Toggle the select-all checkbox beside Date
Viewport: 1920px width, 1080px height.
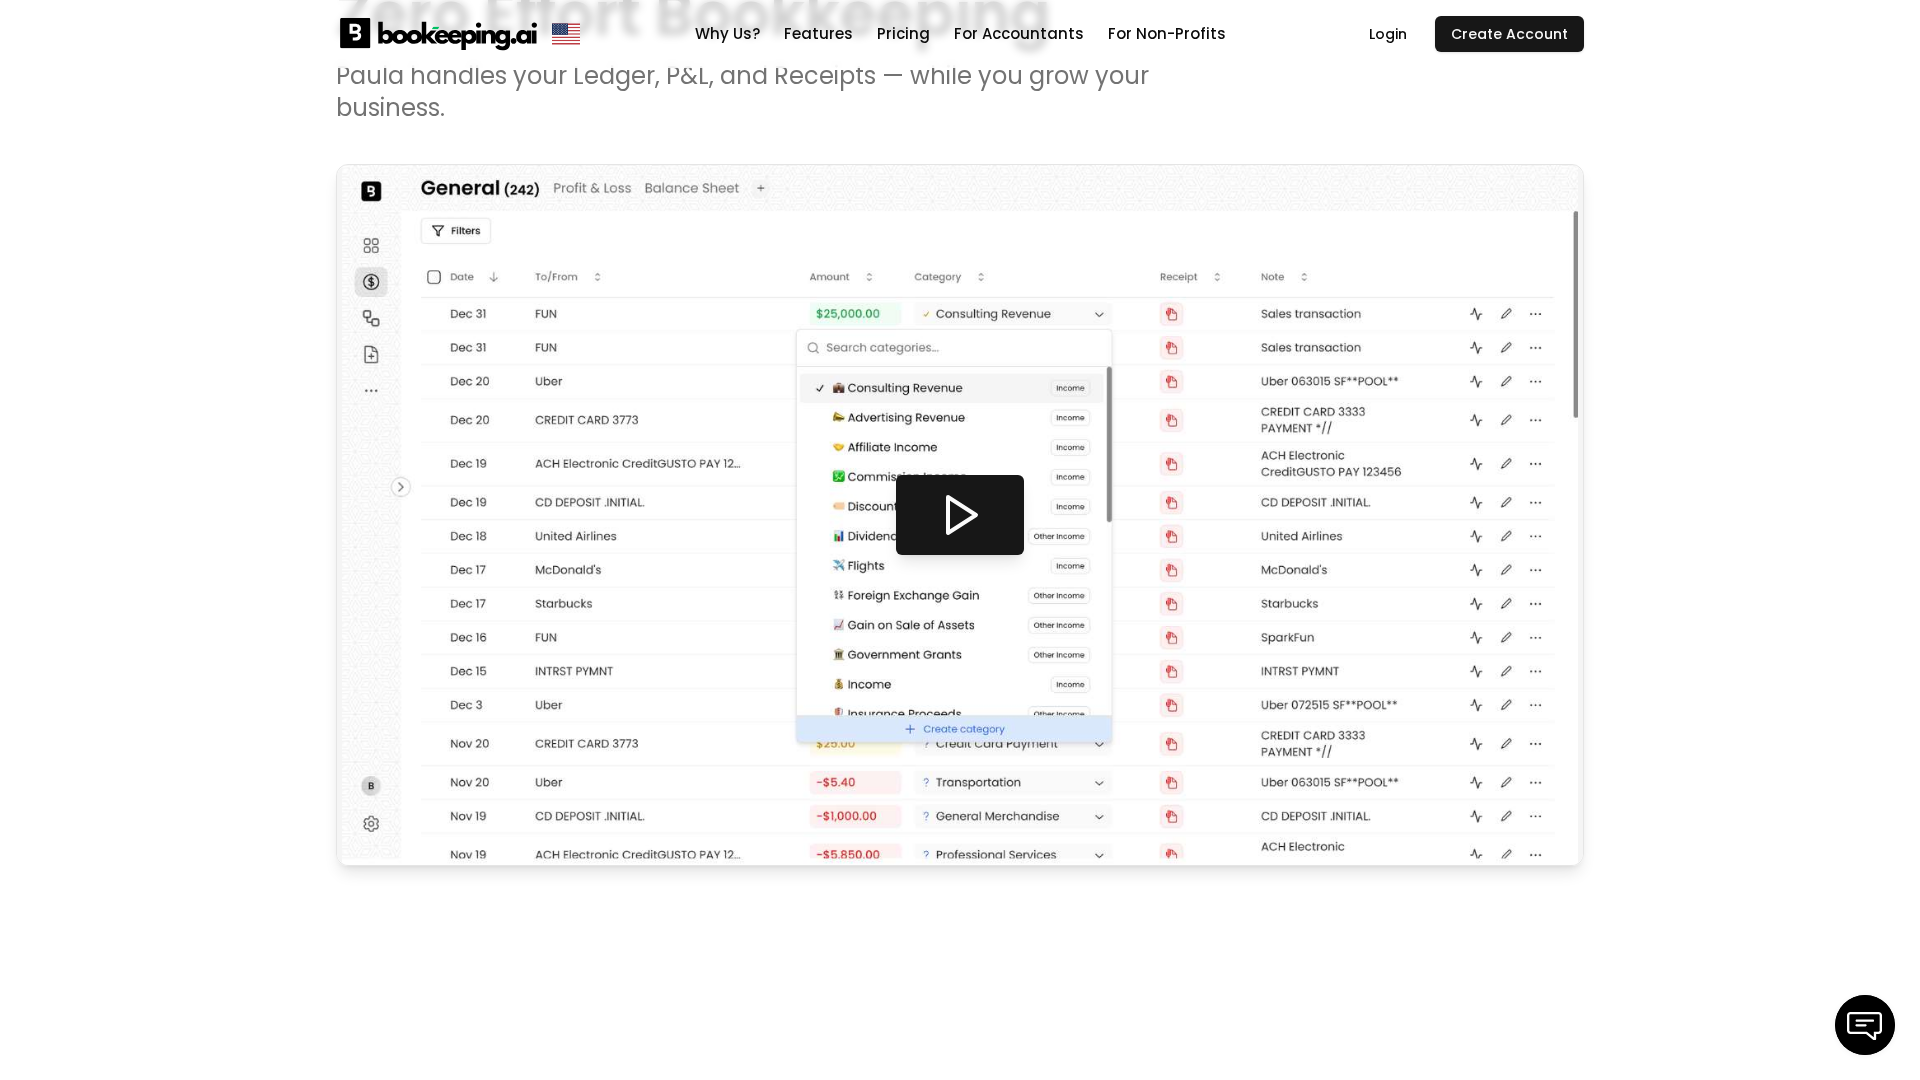[x=434, y=277]
